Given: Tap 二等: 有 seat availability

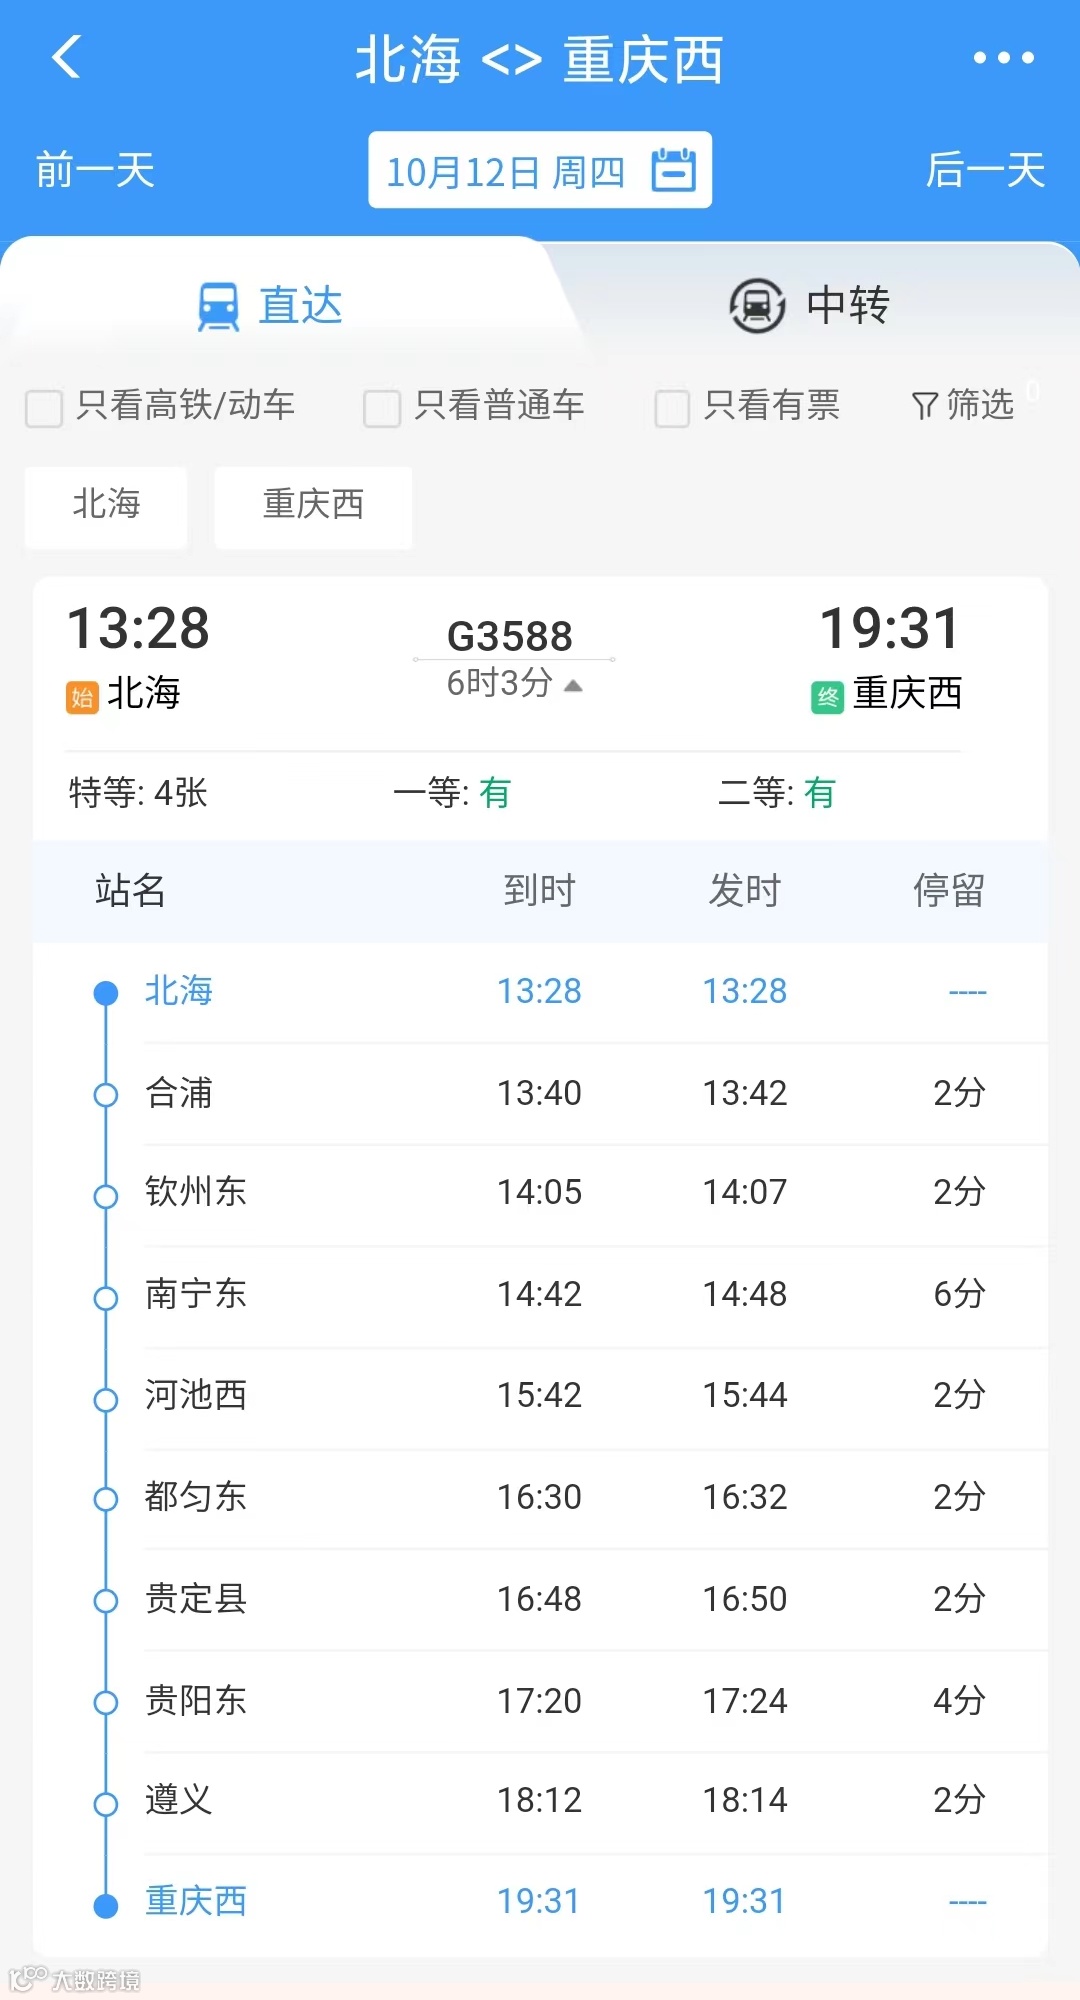Looking at the screenshot, I should tap(777, 793).
